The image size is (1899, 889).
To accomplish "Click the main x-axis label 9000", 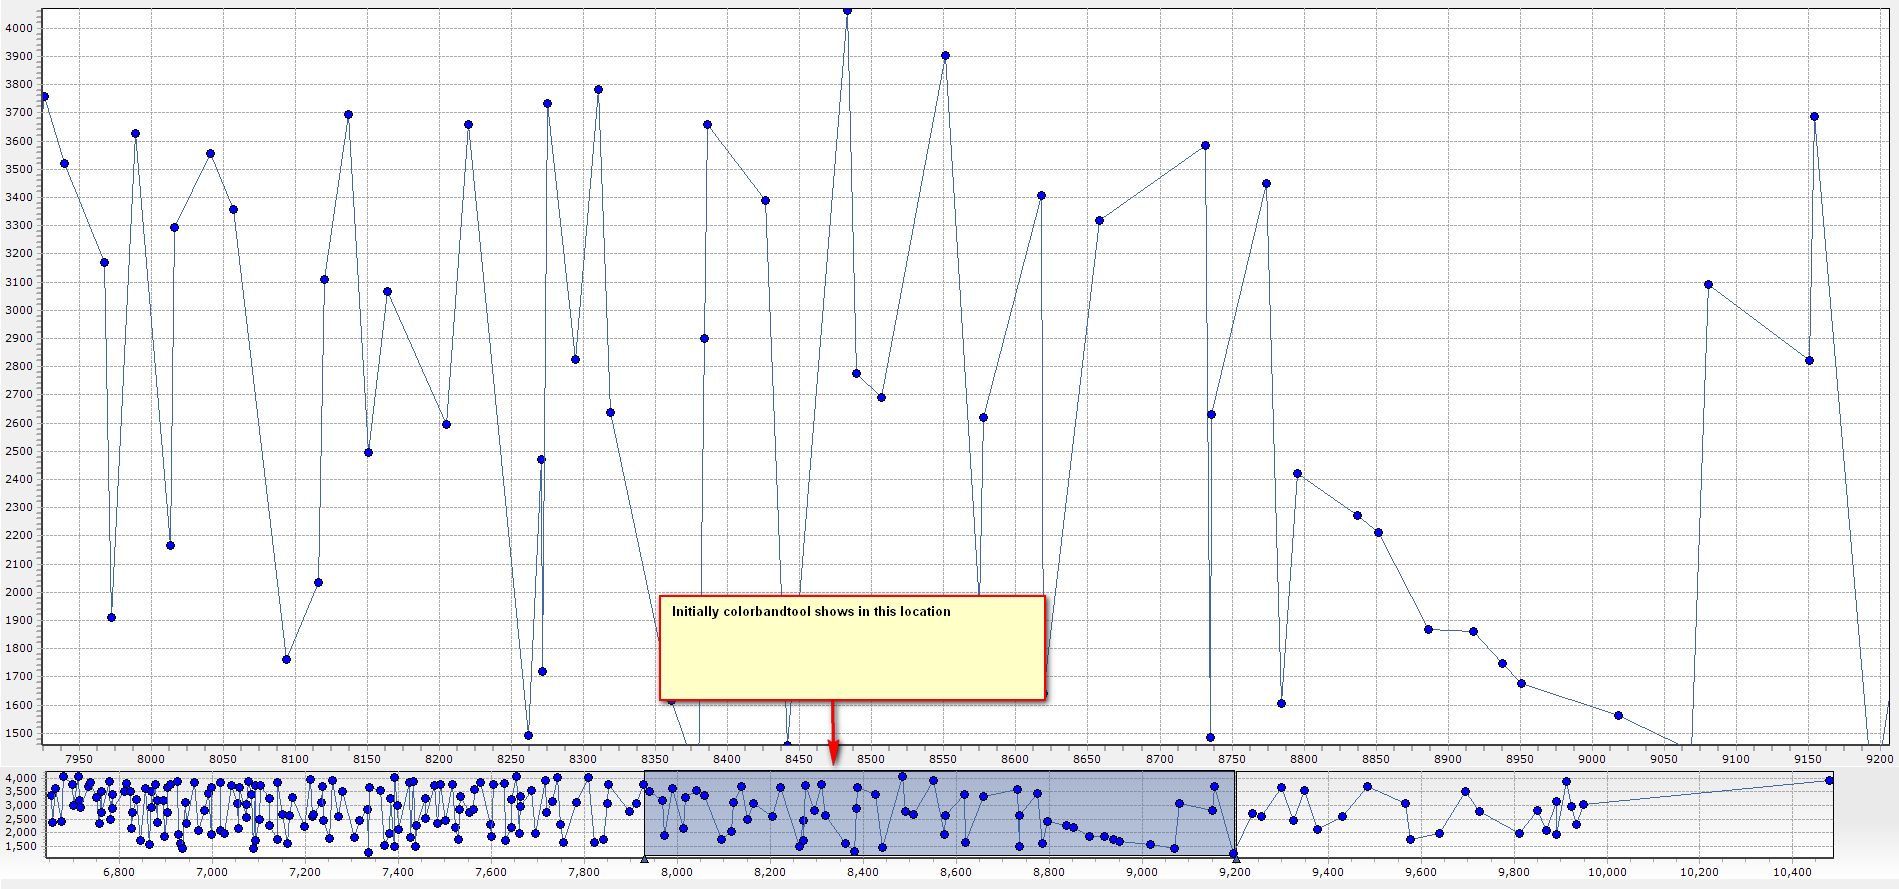I will [x=1592, y=759].
